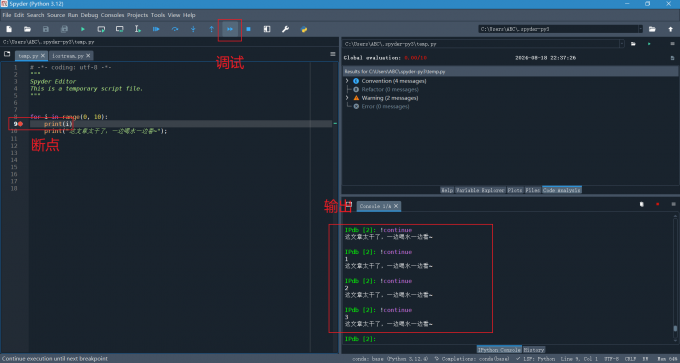Screen dimensions: 680x363
Task: Start debugging file toolbar icon
Action: pyautogui.click(x=156, y=29)
